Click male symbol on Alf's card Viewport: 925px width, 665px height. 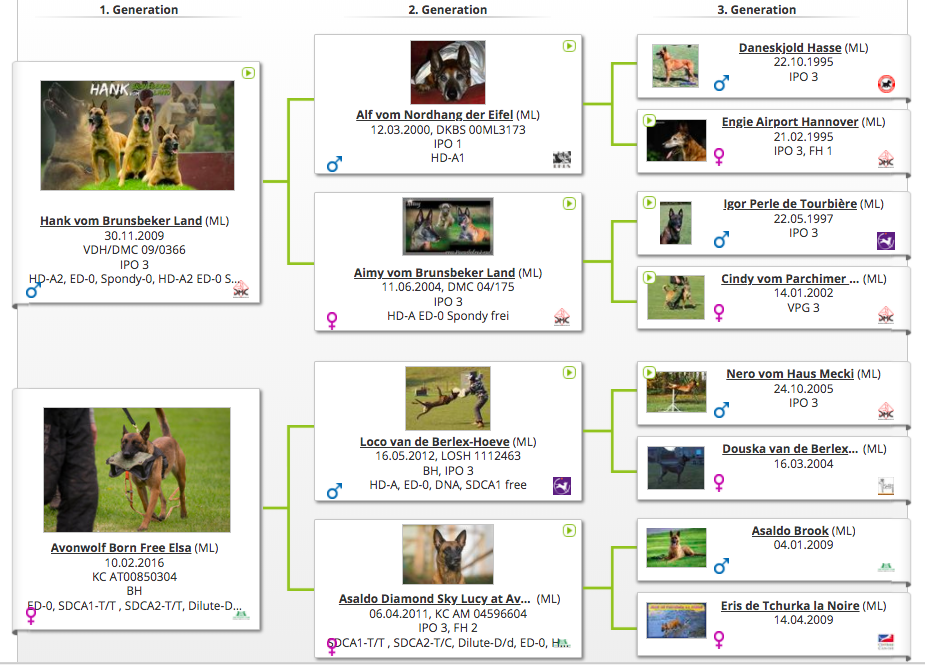(x=334, y=164)
